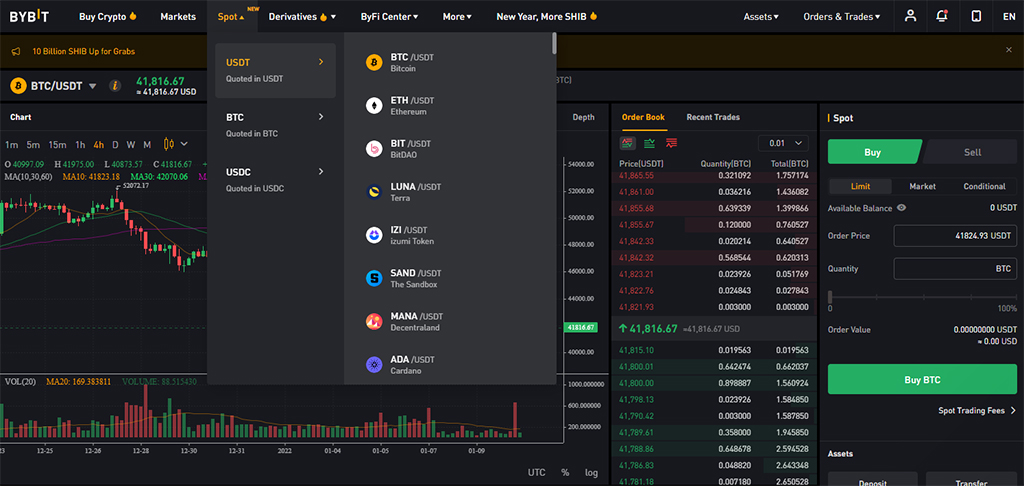Screen dimensions: 1024x486
Task: Click the Ethereum coin icon
Action: 374,106
